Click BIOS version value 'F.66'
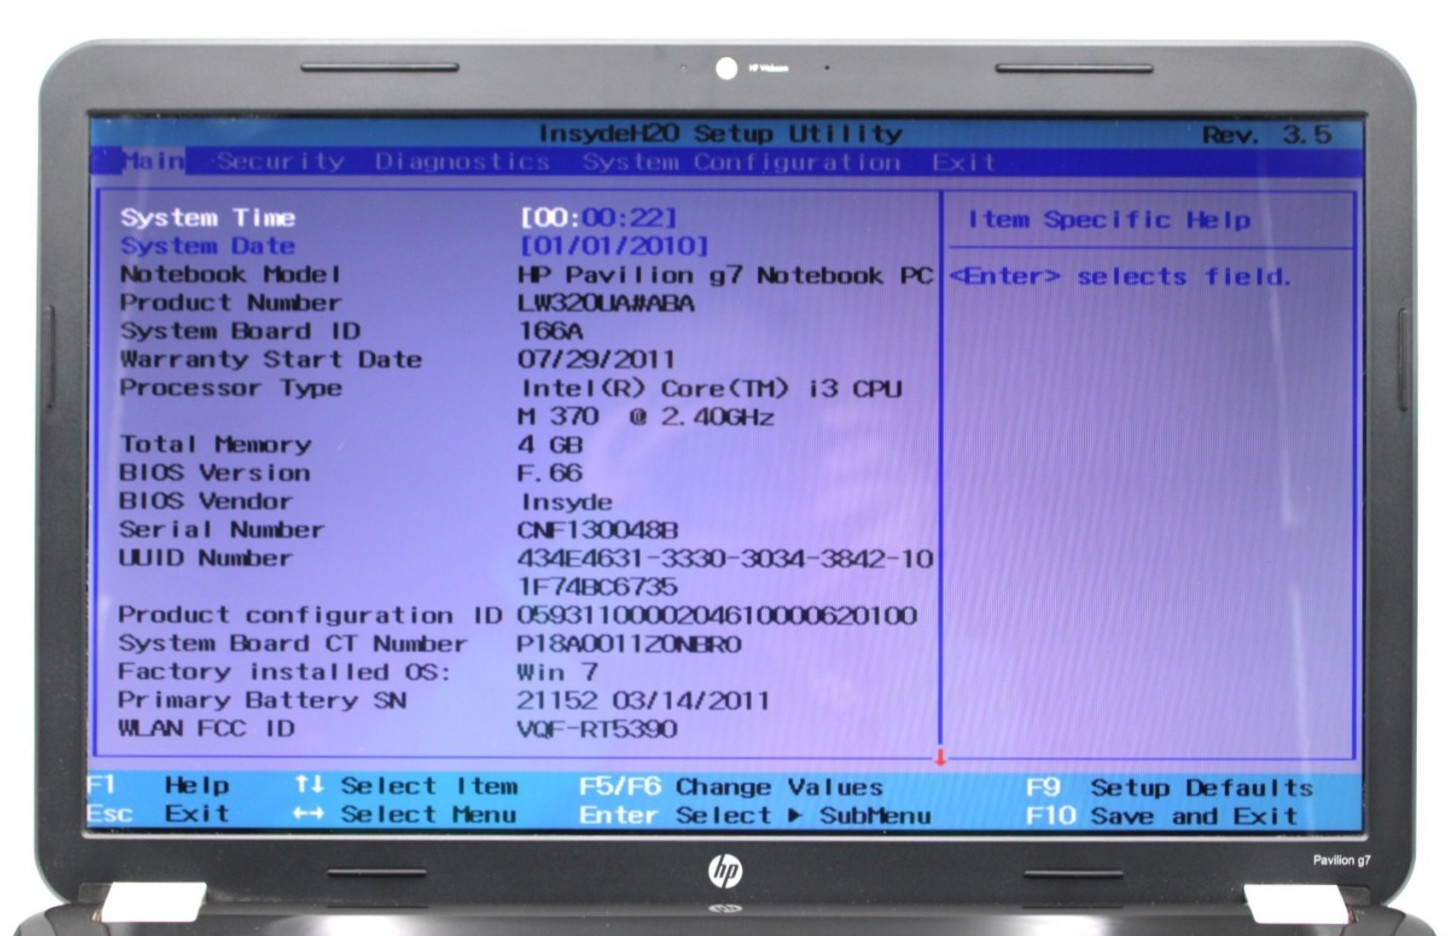Viewport: 1456px width, 936px height. (x=550, y=472)
